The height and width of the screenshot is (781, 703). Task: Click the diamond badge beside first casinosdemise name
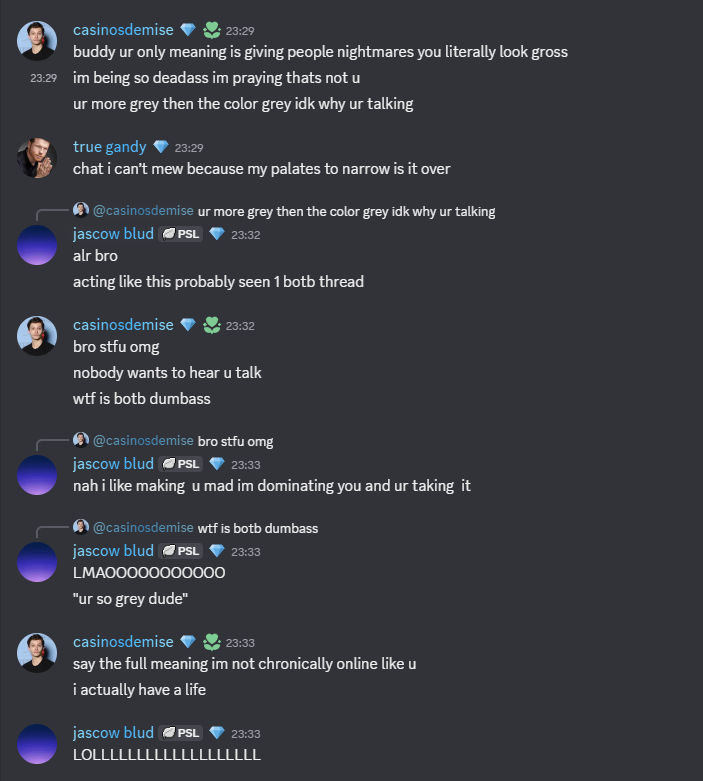point(188,30)
